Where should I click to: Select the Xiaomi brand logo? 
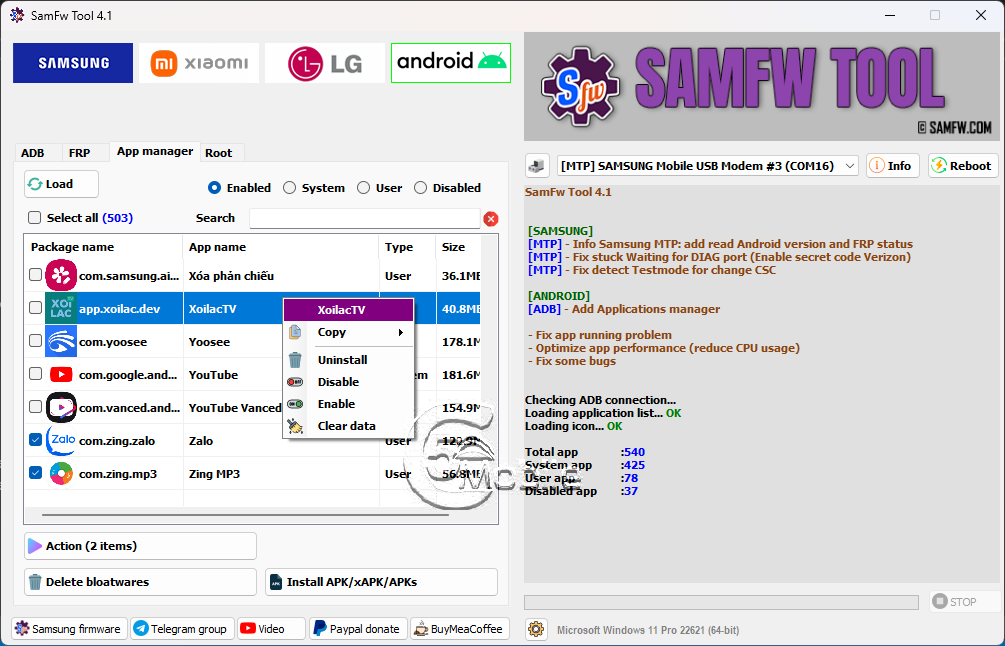pos(199,63)
